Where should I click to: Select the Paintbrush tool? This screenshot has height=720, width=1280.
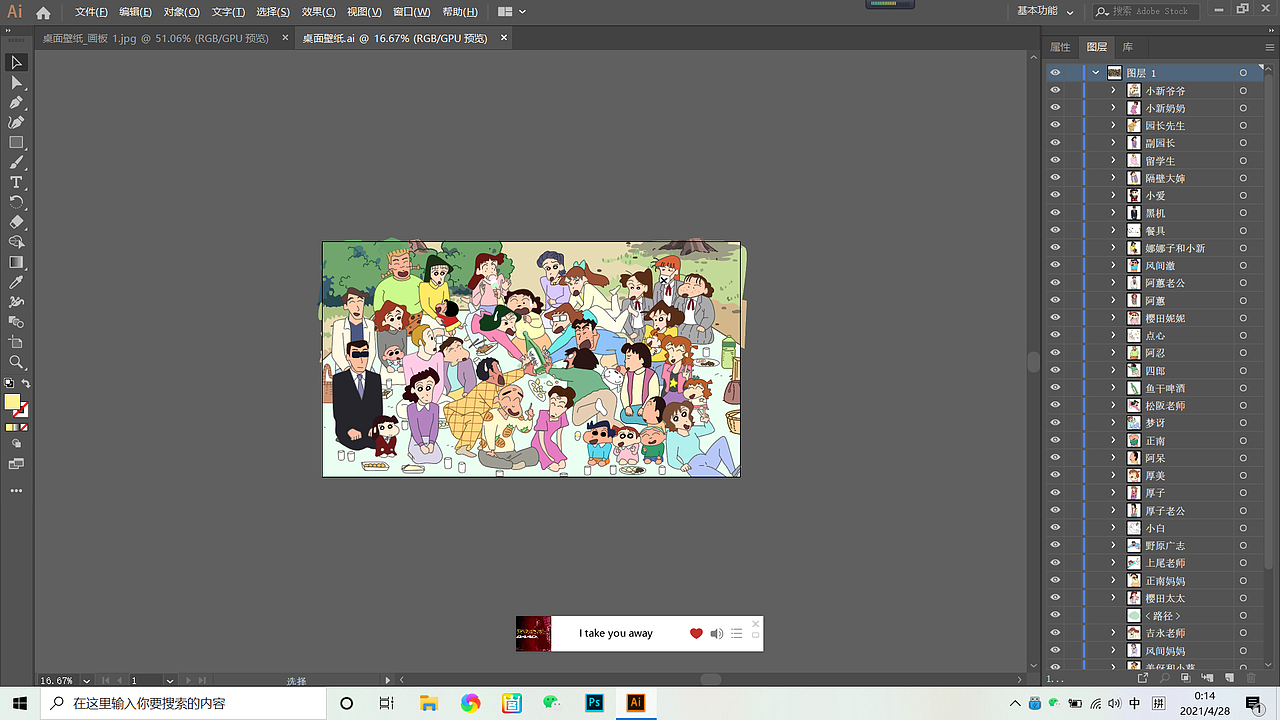[16, 162]
